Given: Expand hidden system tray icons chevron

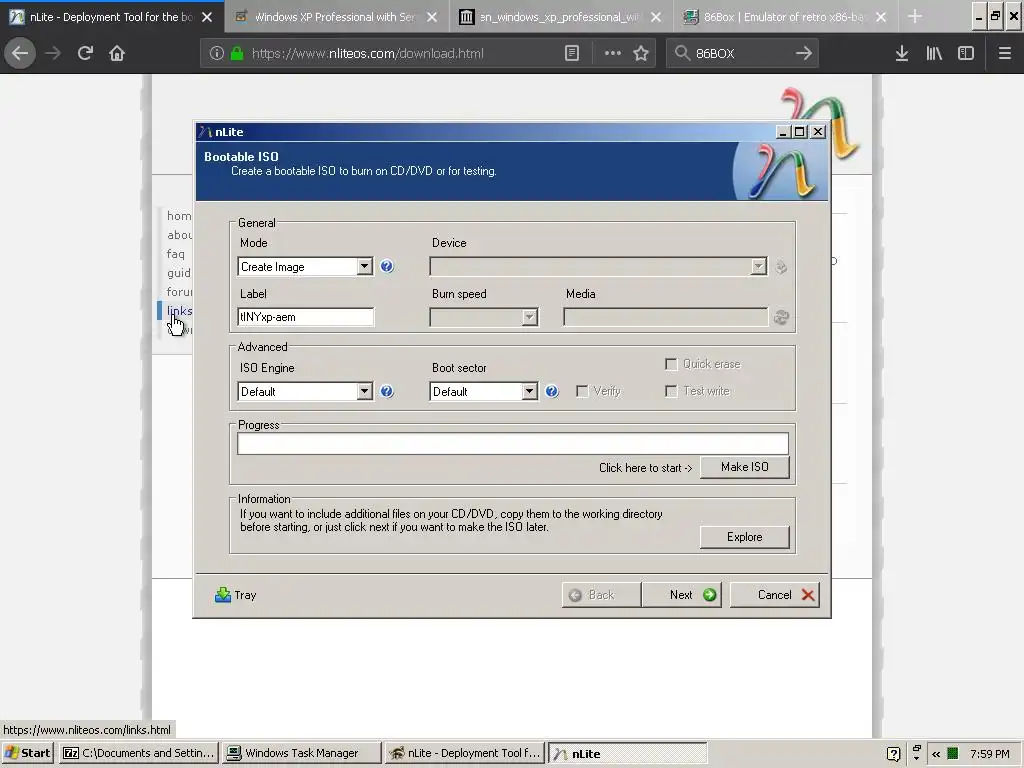Looking at the screenshot, I should [x=936, y=754].
